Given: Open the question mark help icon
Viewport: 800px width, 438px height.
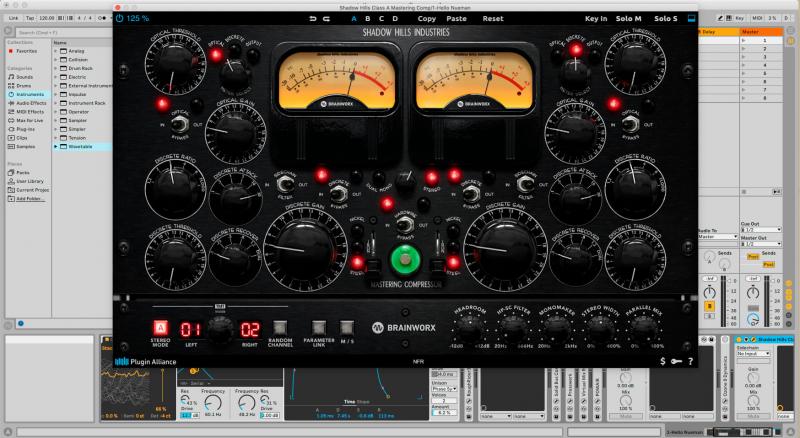Looking at the screenshot, I should tap(690, 361).
